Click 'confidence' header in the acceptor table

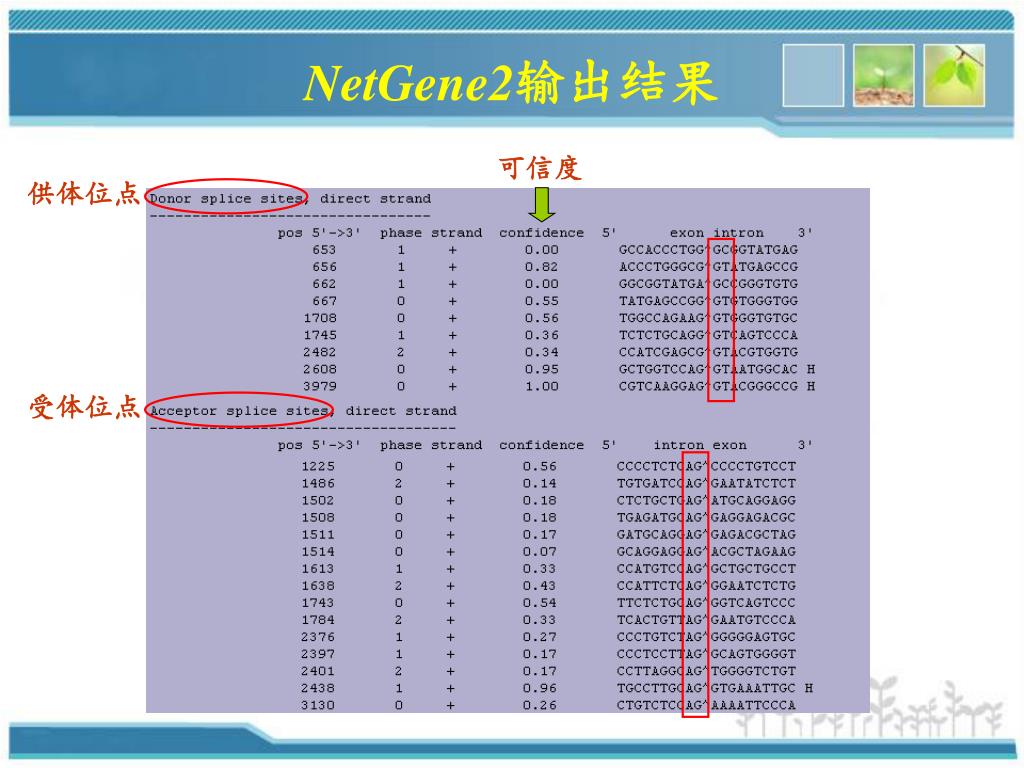click(541, 445)
